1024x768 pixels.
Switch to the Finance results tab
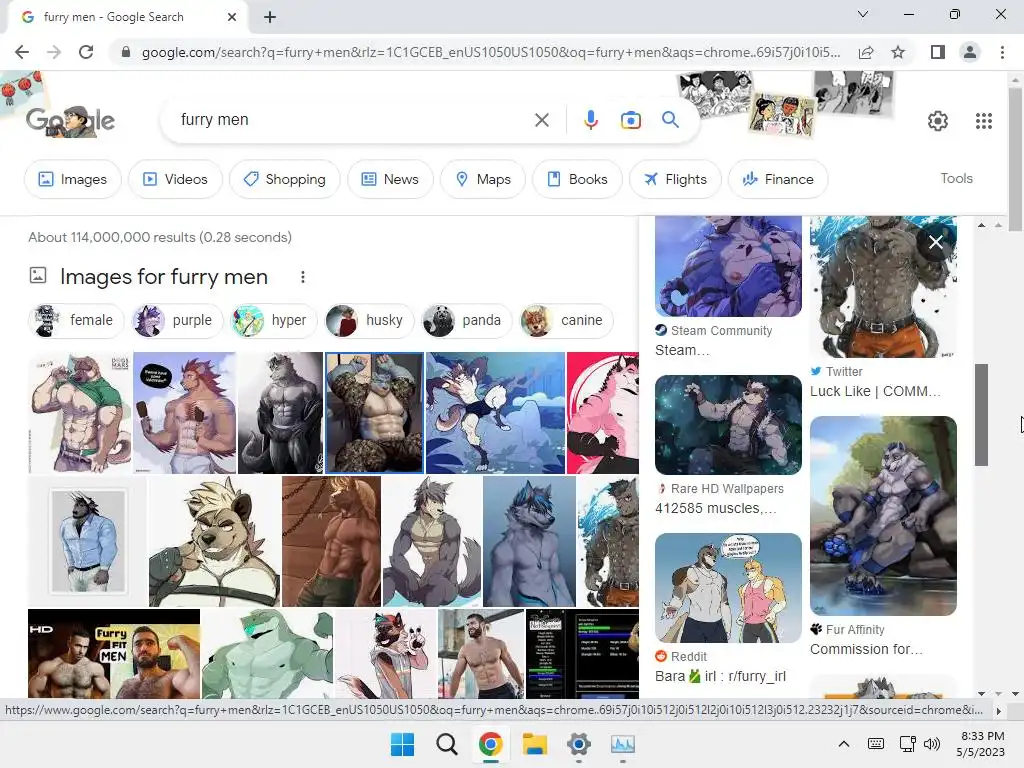coord(778,179)
